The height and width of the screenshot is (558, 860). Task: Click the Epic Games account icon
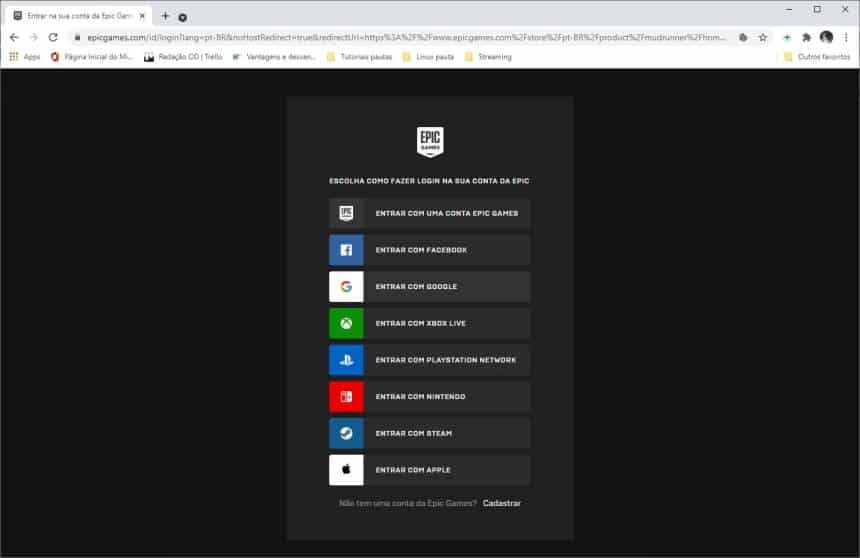pos(346,213)
